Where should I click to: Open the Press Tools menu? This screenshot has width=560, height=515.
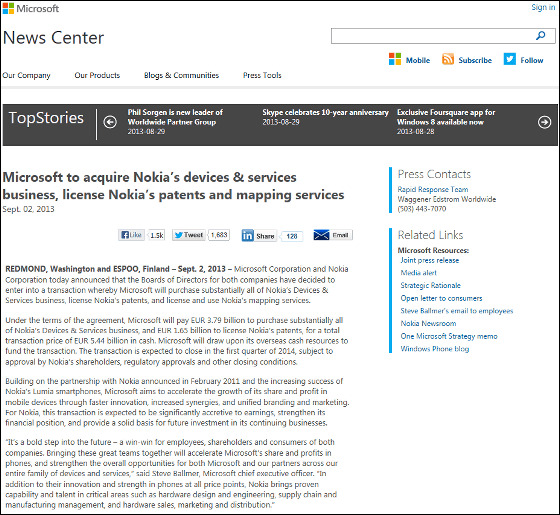262,75
